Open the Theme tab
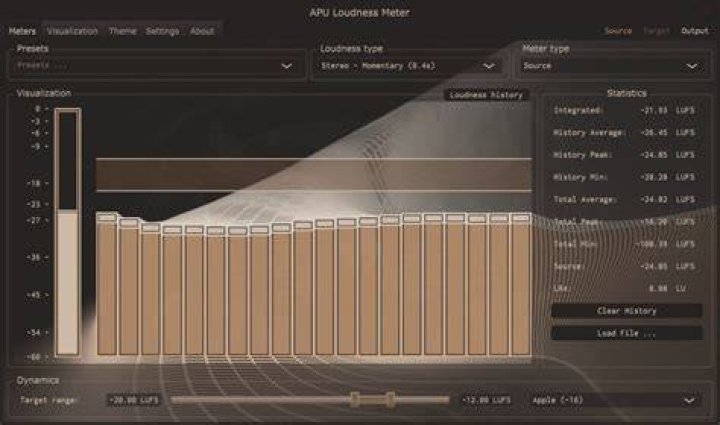 (123, 31)
